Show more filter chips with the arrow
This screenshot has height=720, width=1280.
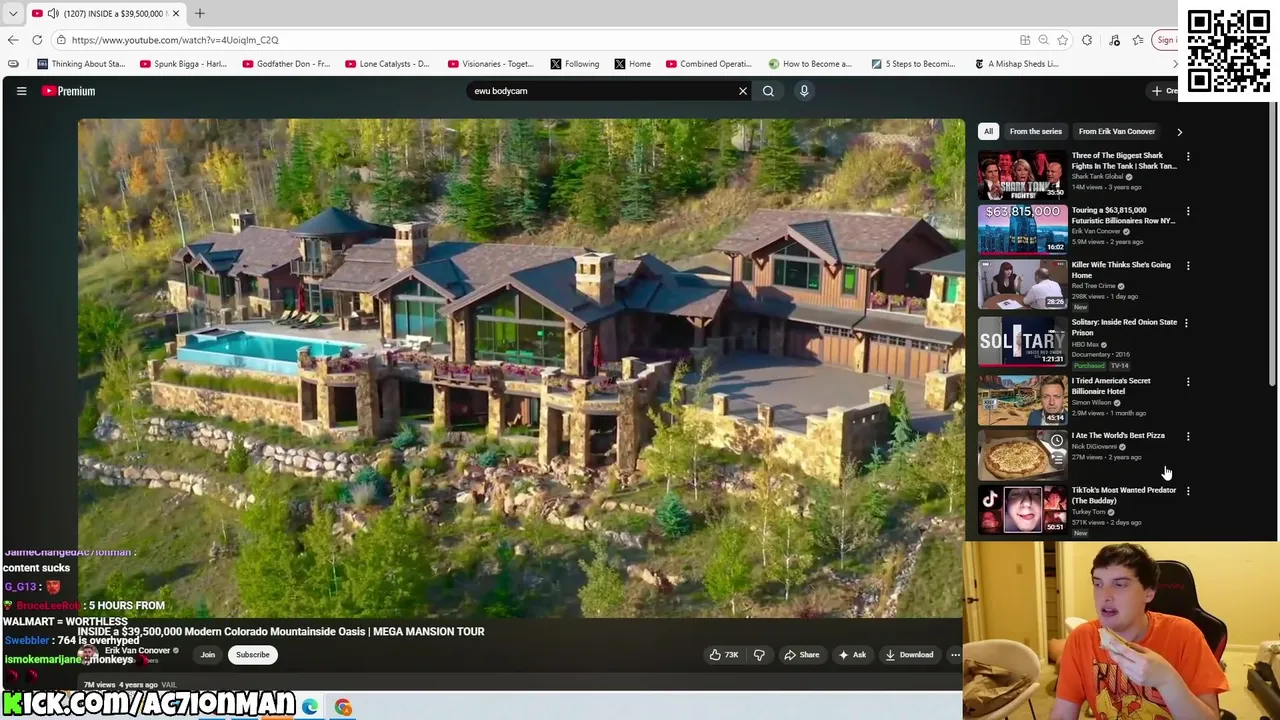click(x=1179, y=131)
